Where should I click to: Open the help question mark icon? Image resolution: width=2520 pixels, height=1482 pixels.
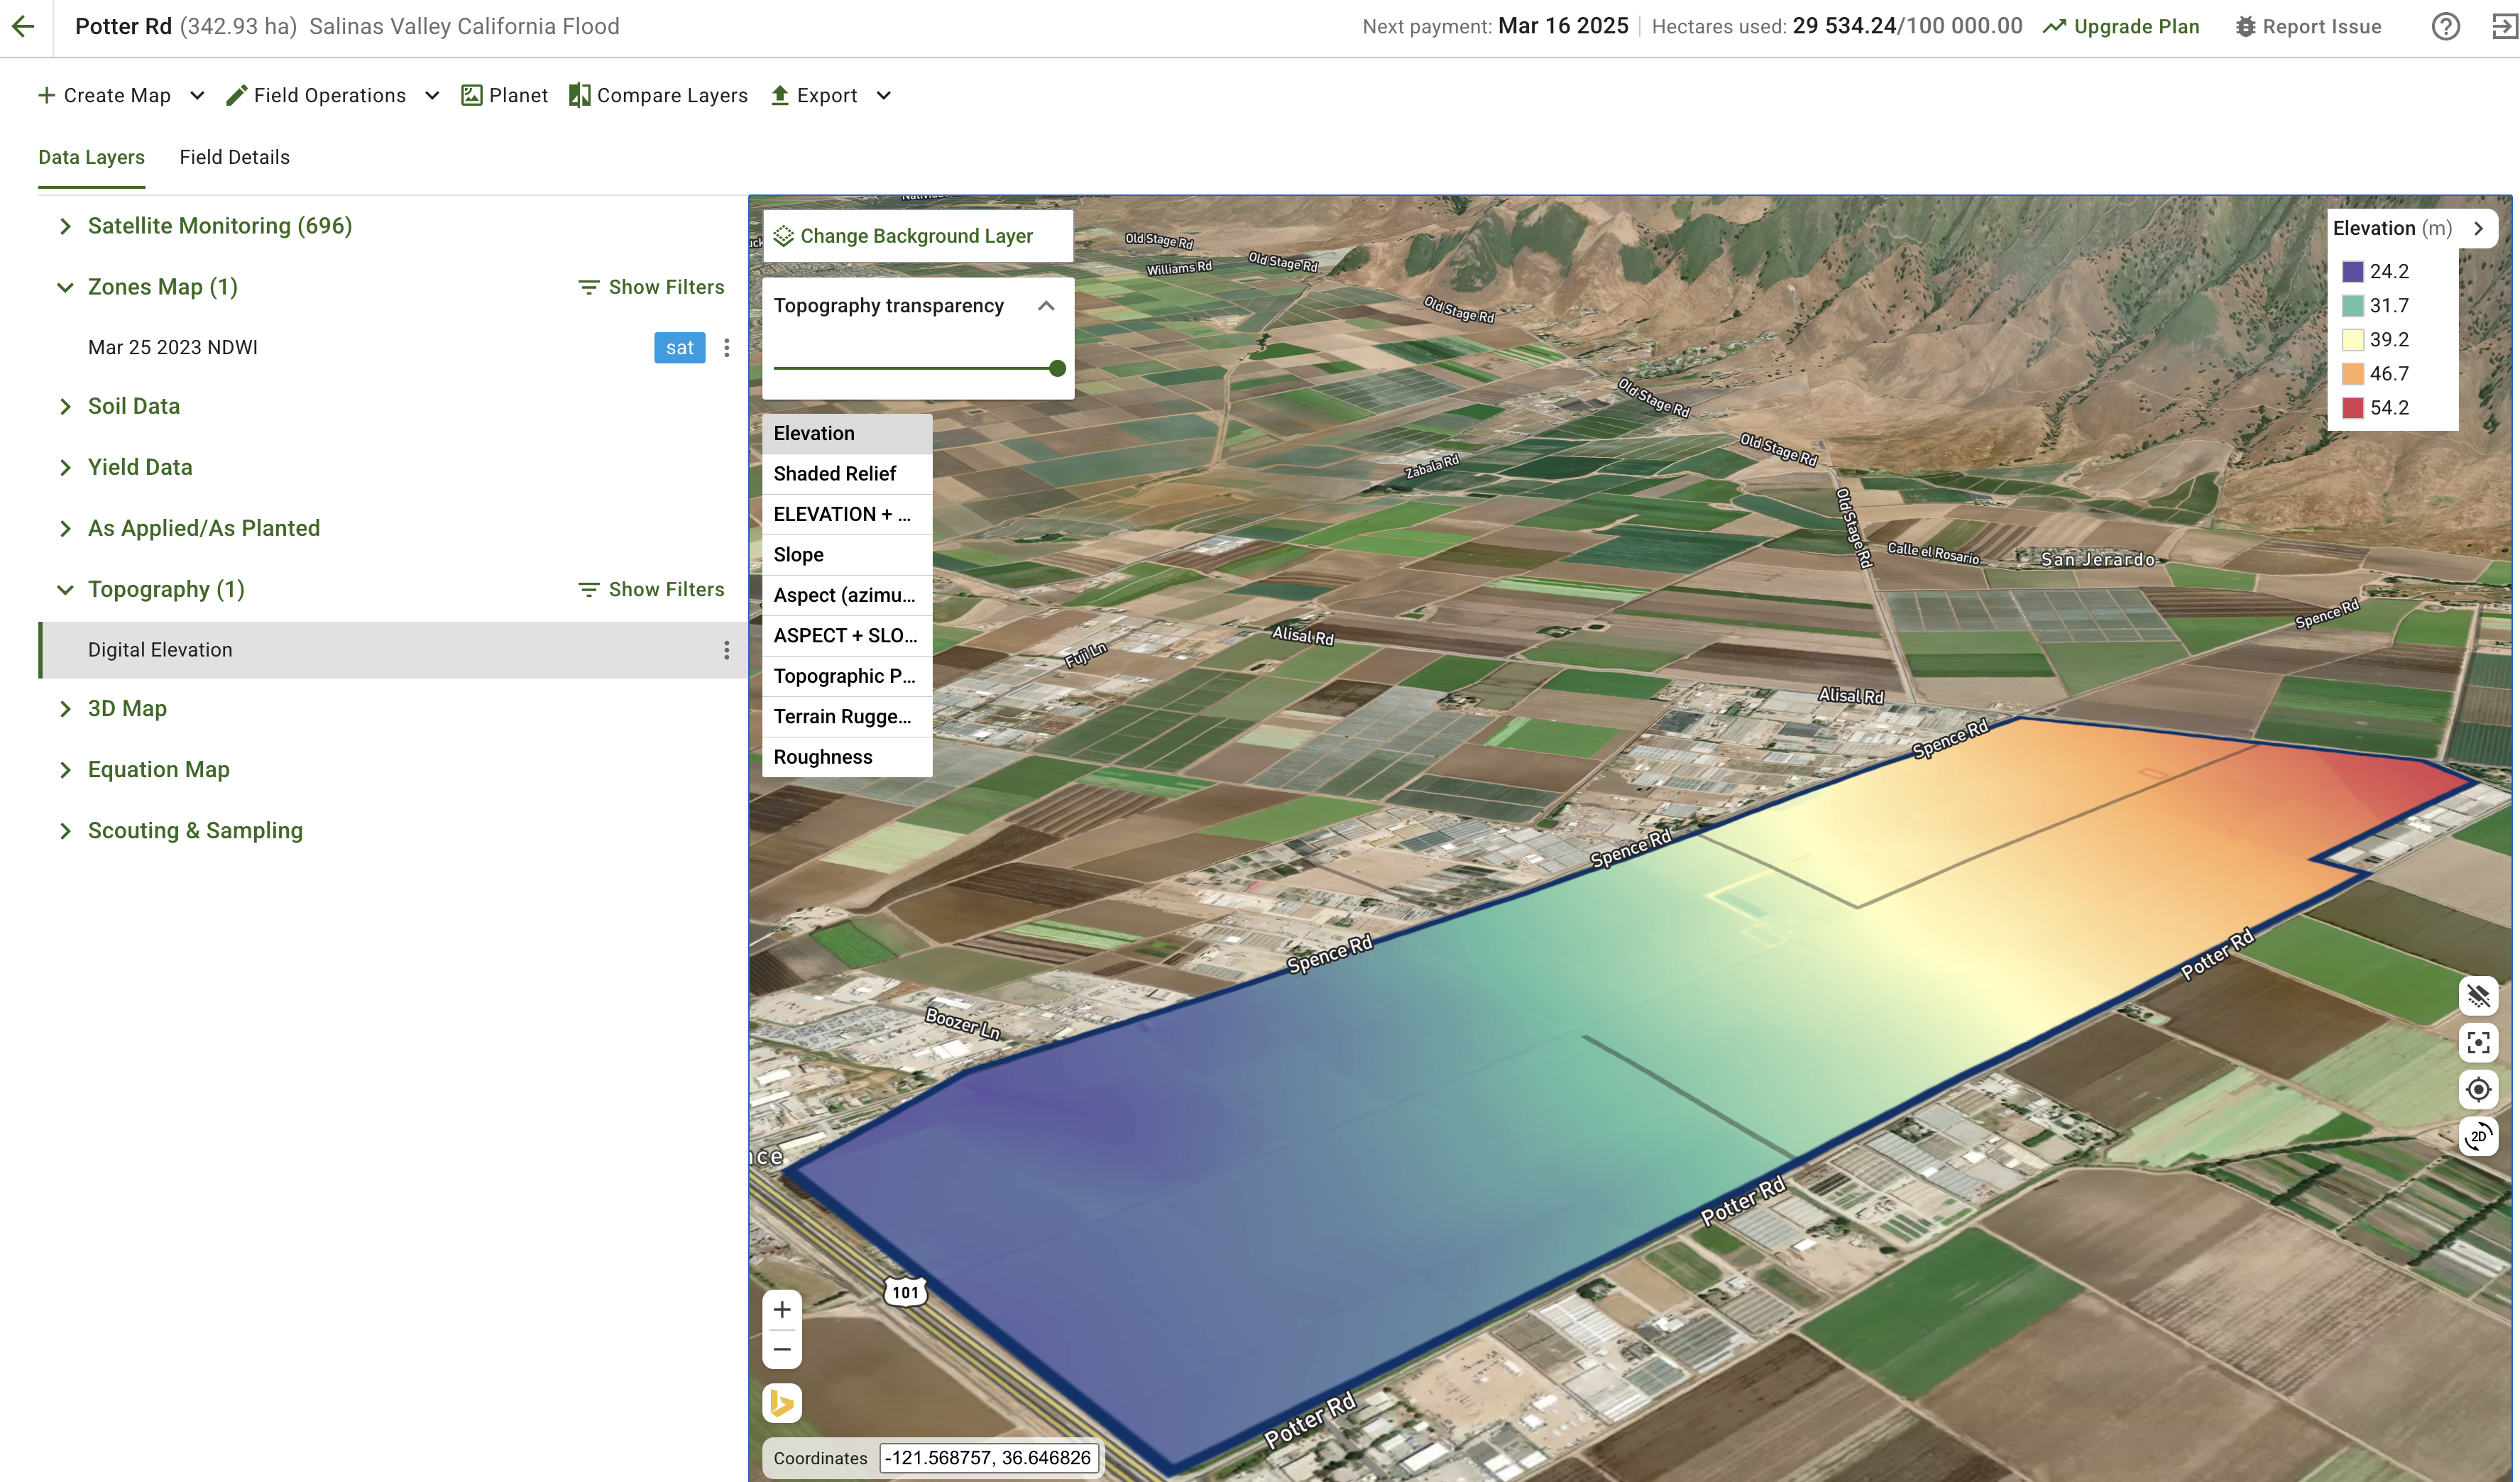[x=2445, y=27]
